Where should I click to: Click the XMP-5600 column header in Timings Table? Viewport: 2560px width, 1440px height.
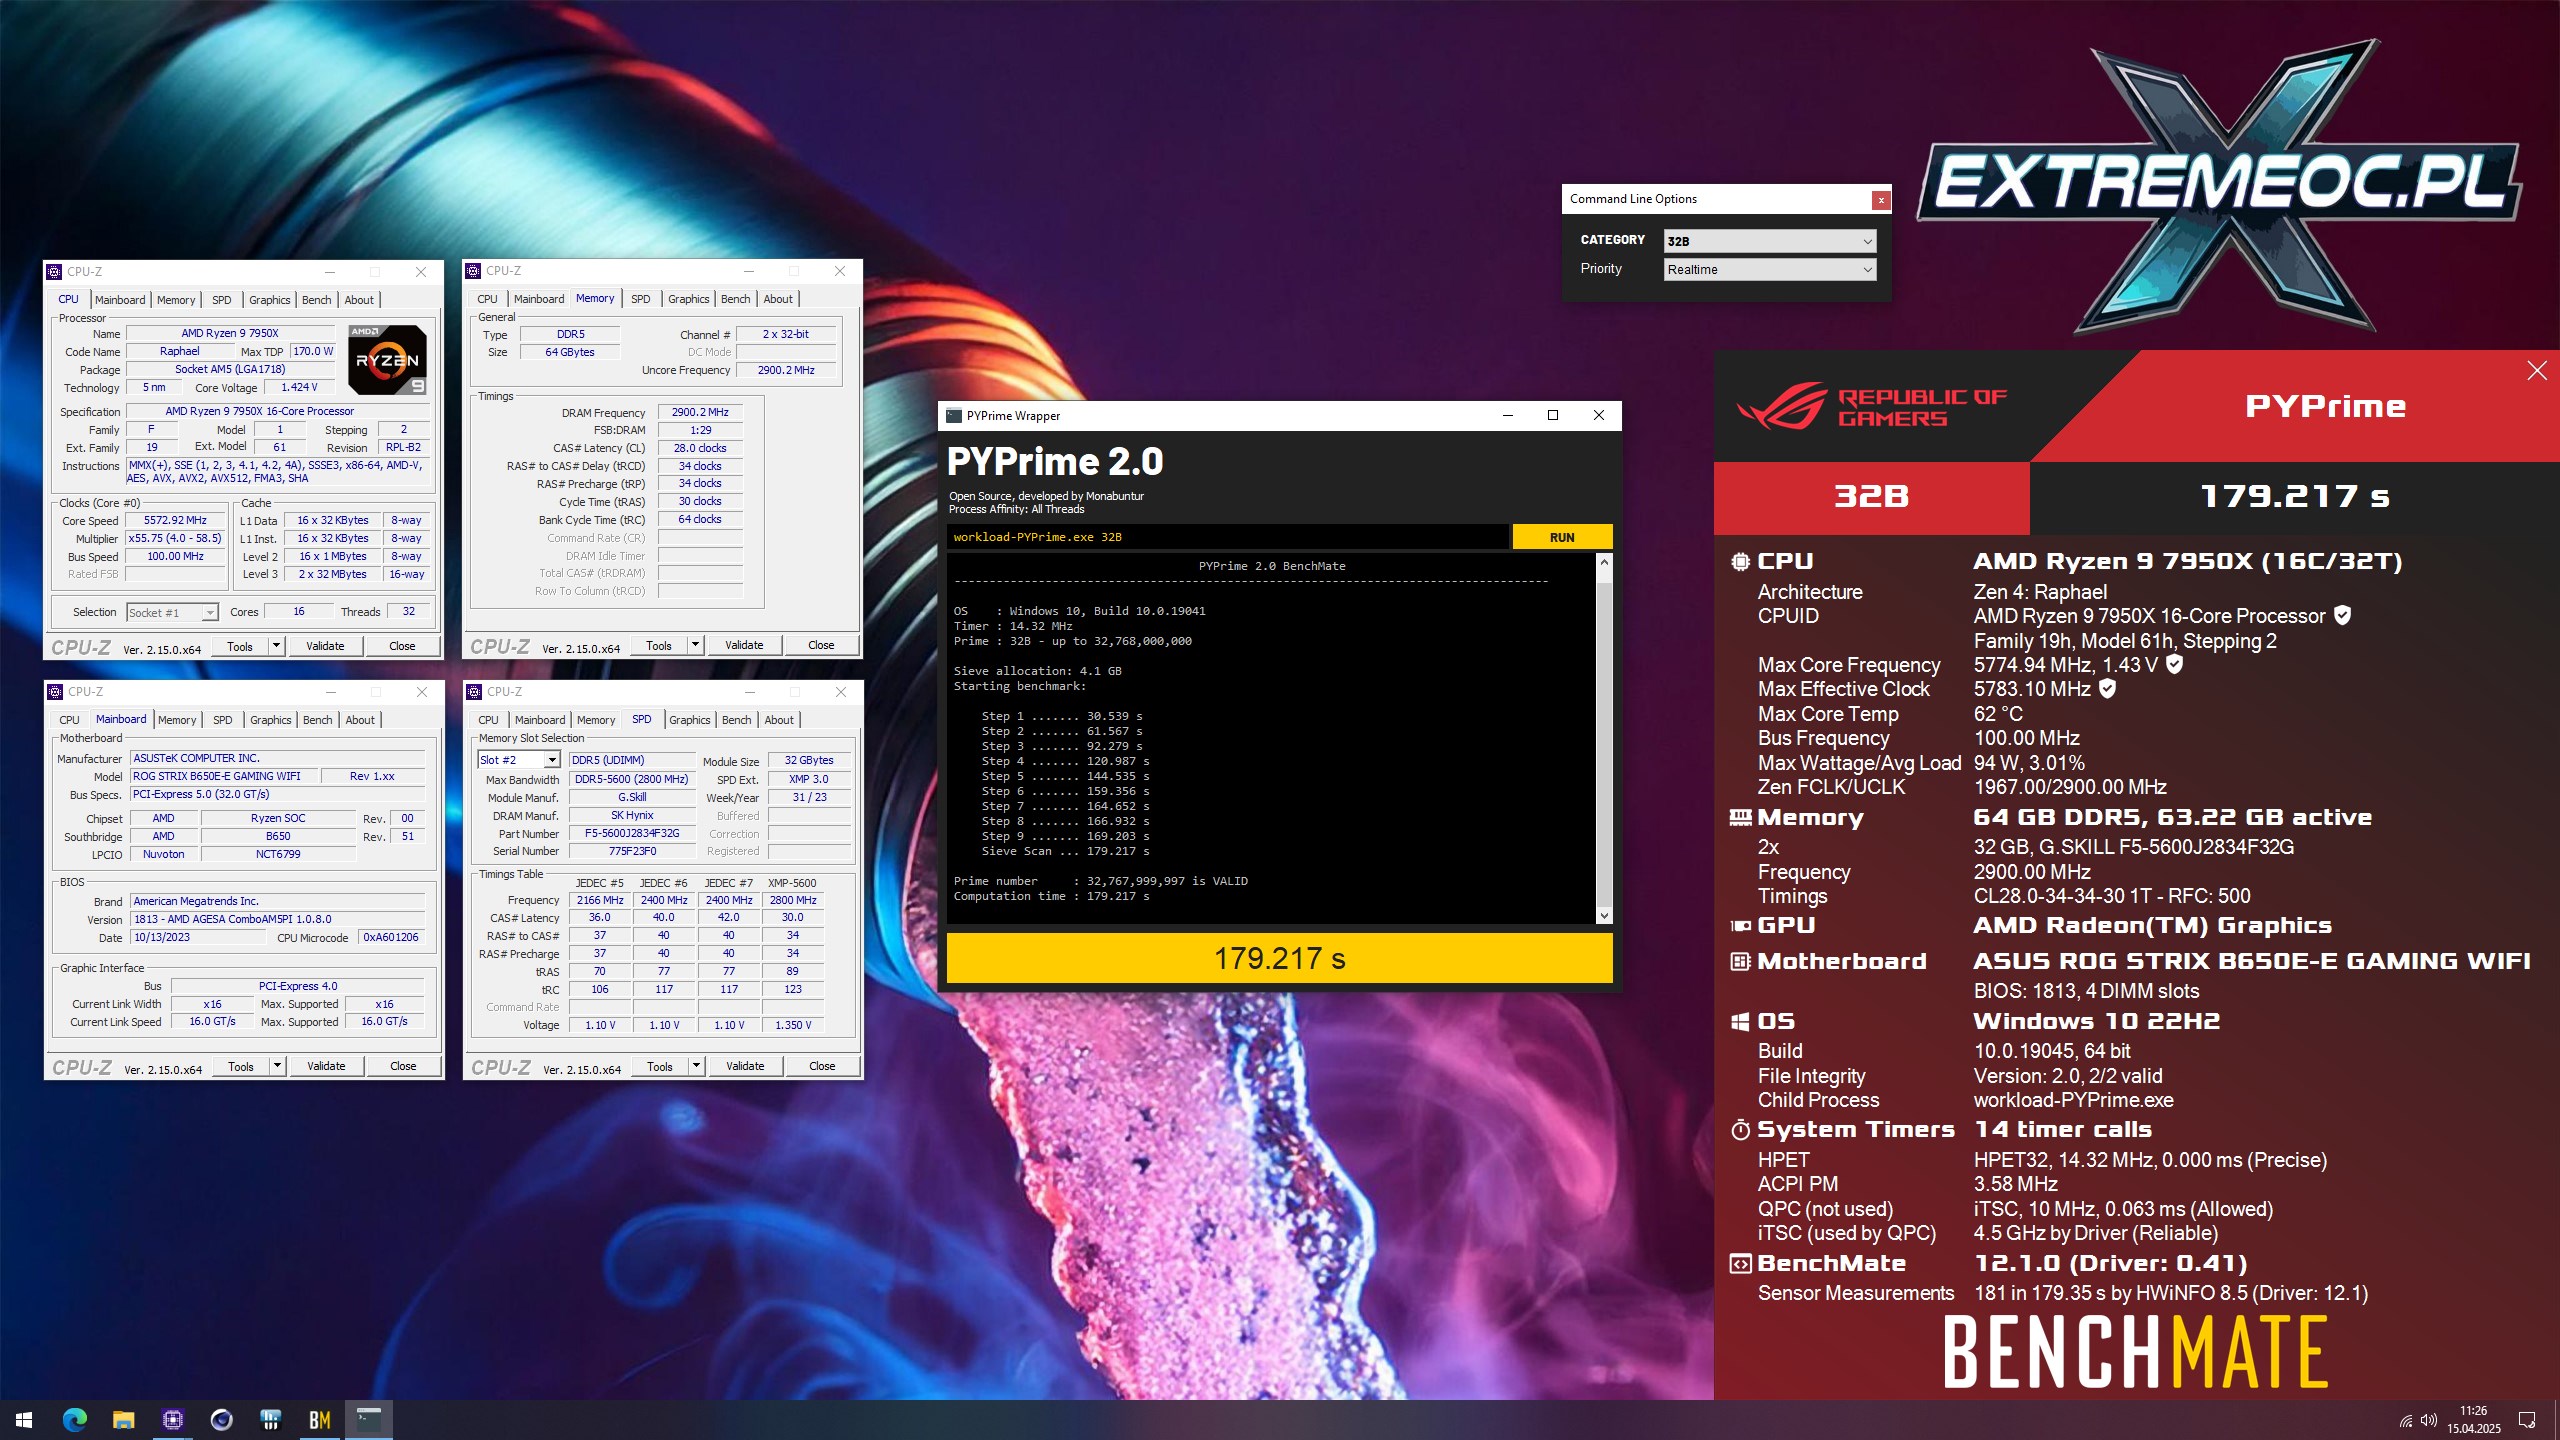click(792, 884)
